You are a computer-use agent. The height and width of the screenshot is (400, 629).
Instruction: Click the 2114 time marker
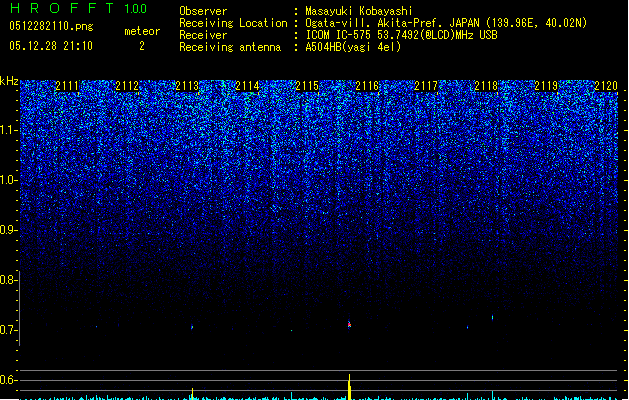coord(247,86)
